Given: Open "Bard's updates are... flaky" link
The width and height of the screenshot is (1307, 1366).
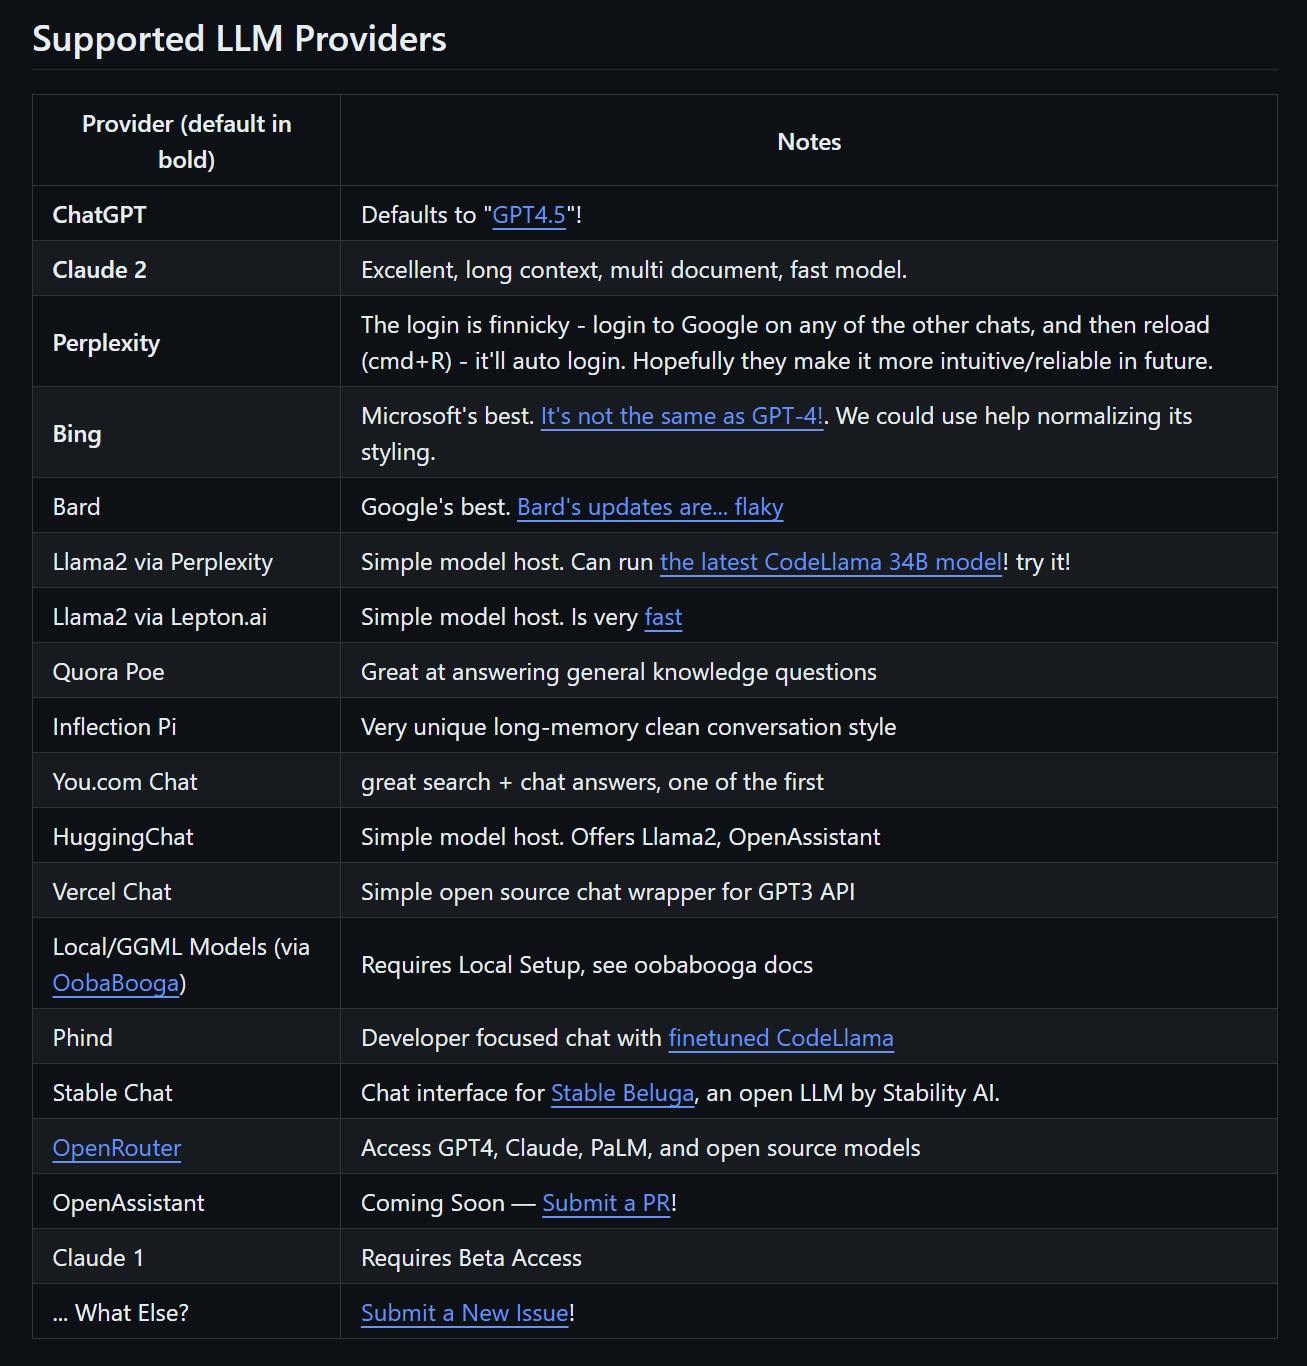Looking at the screenshot, I should tap(650, 507).
